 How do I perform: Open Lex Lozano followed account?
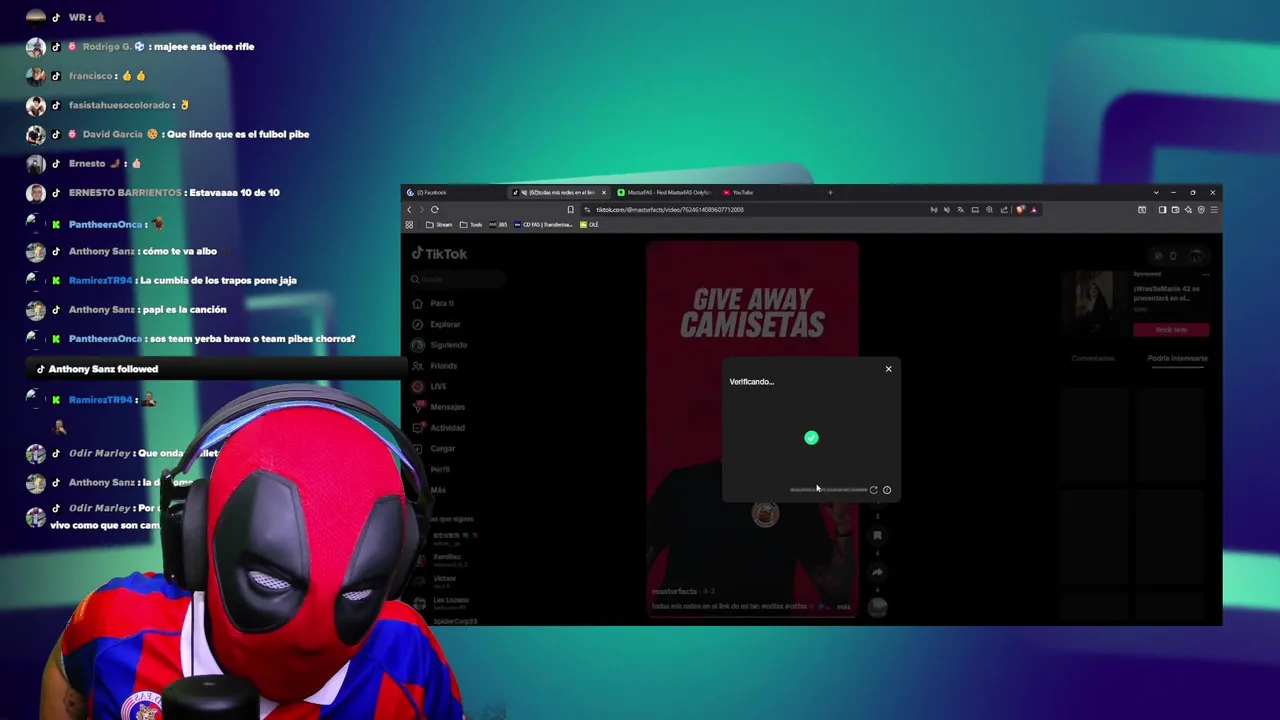(442, 603)
